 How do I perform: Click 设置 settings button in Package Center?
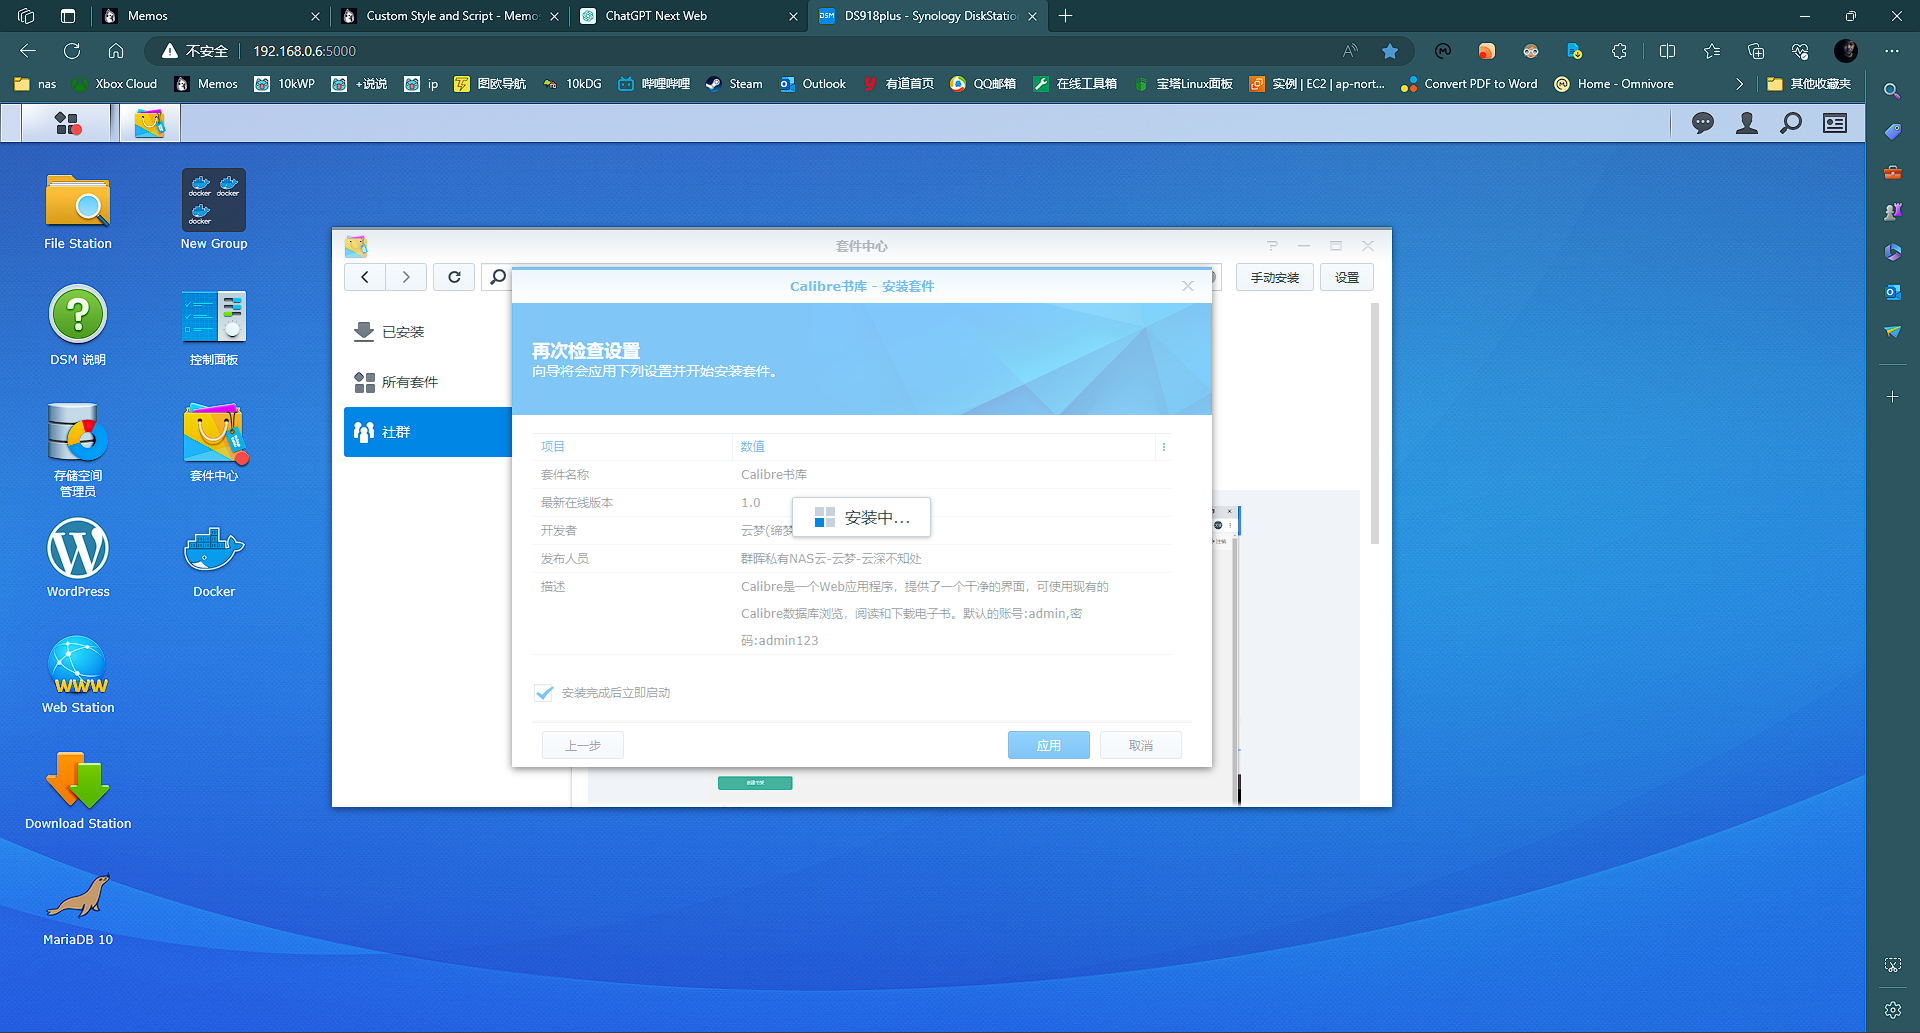(1347, 277)
